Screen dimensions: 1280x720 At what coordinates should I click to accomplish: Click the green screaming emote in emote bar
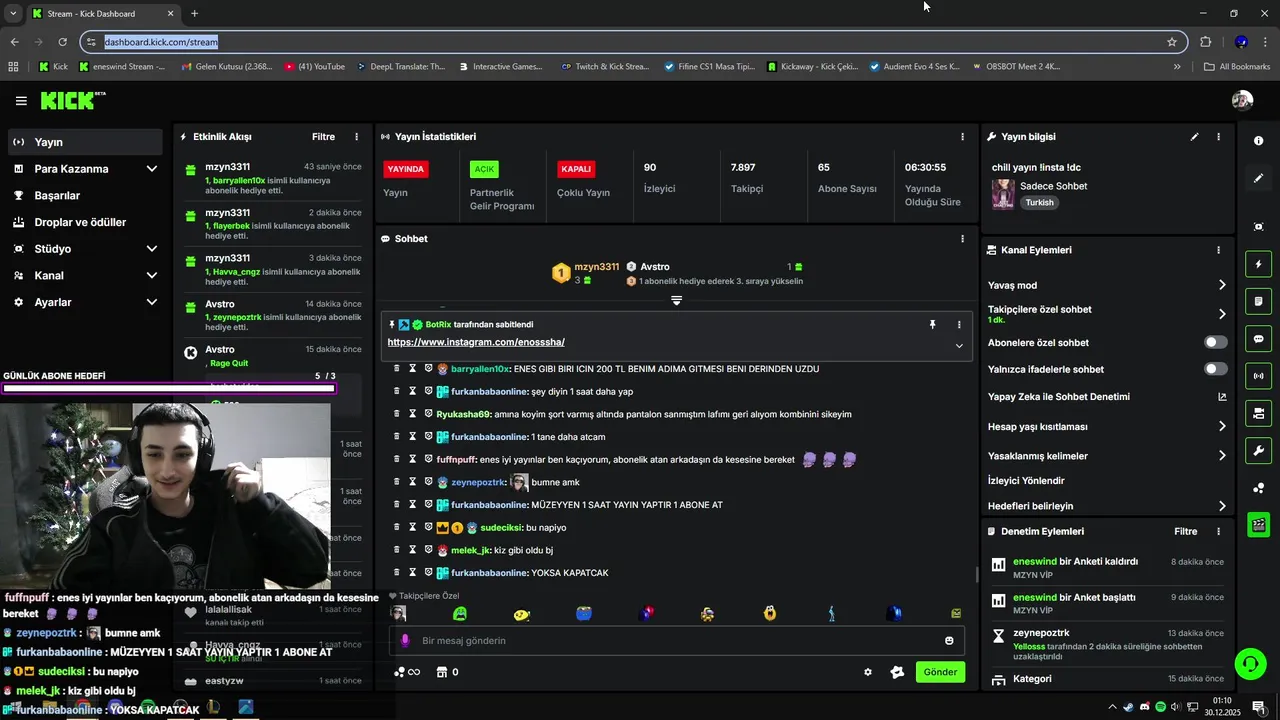[x=459, y=613]
